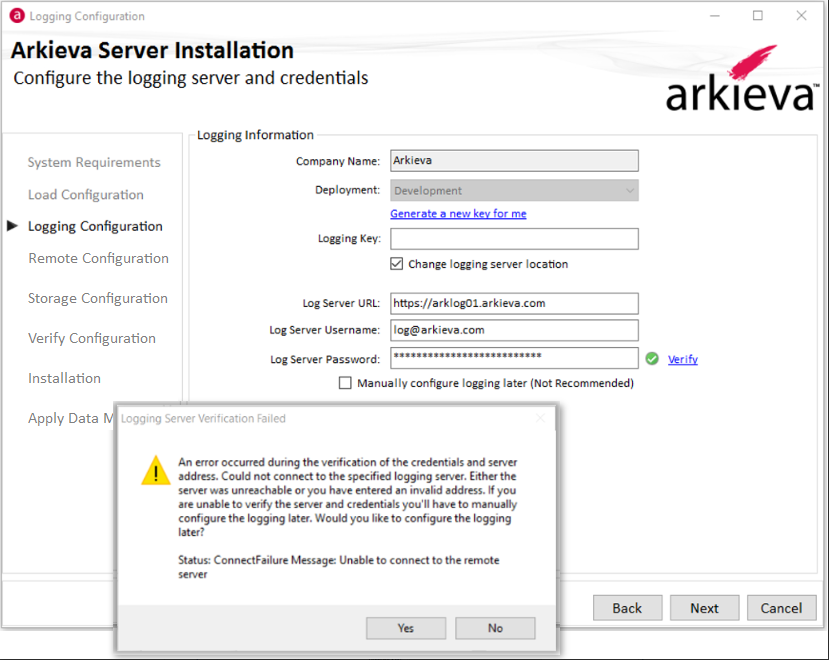
Task: Click the Company Name field
Action: (514, 161)
